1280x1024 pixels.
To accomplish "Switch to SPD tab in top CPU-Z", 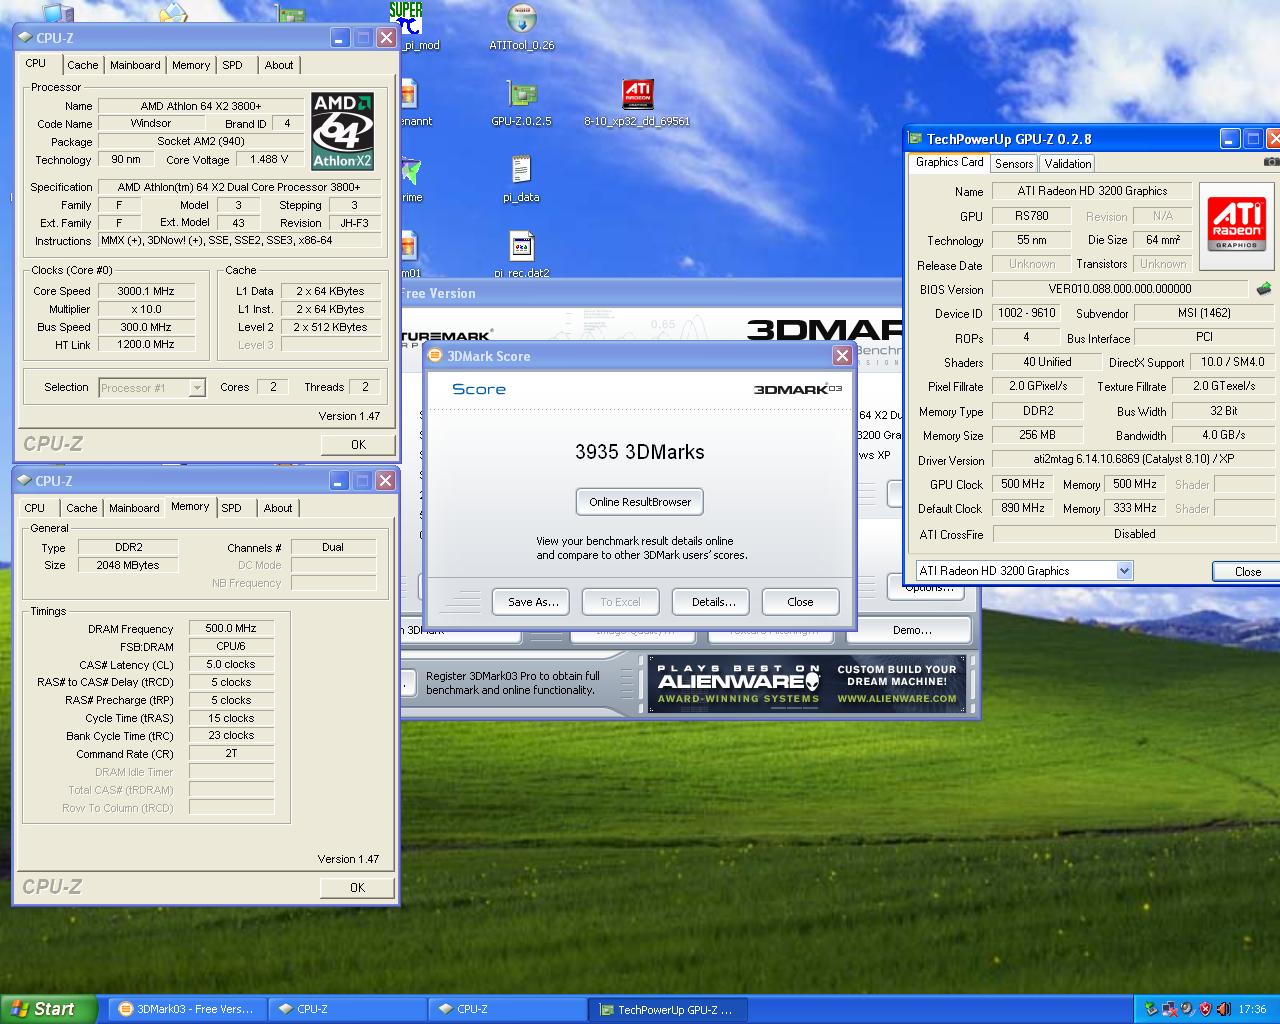I will click(x=232, y=65).
